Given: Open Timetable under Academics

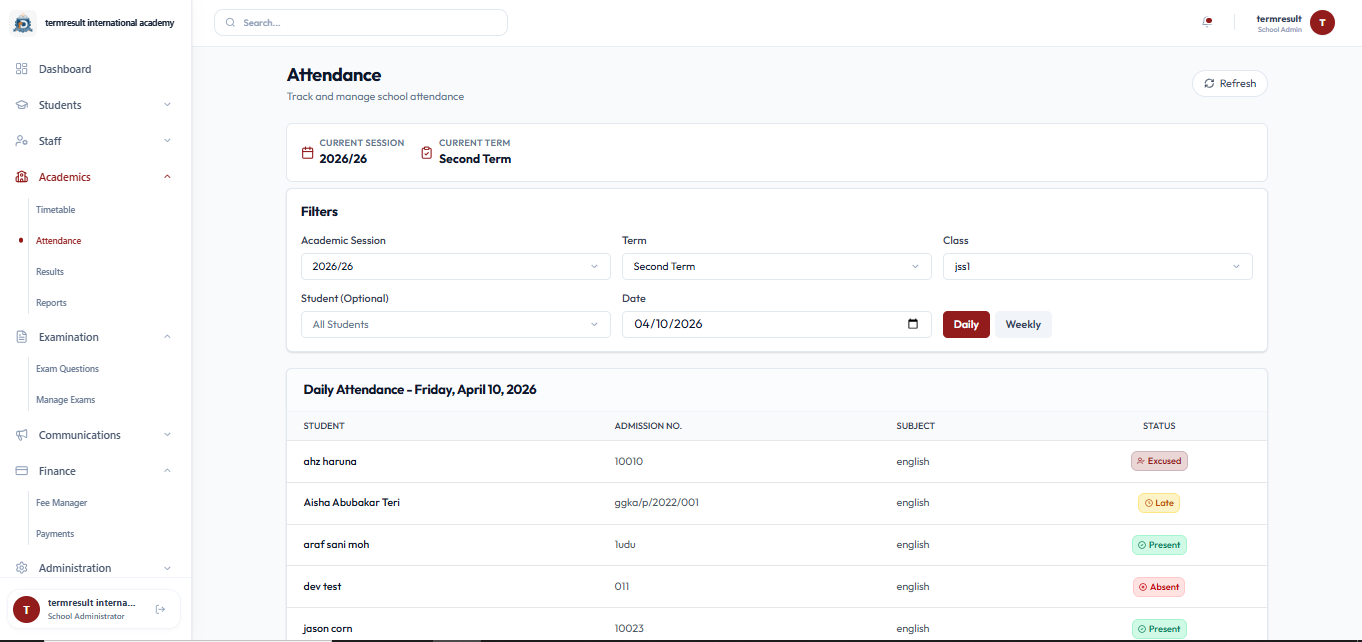Looking at the screenshot, I should [56, 210].
